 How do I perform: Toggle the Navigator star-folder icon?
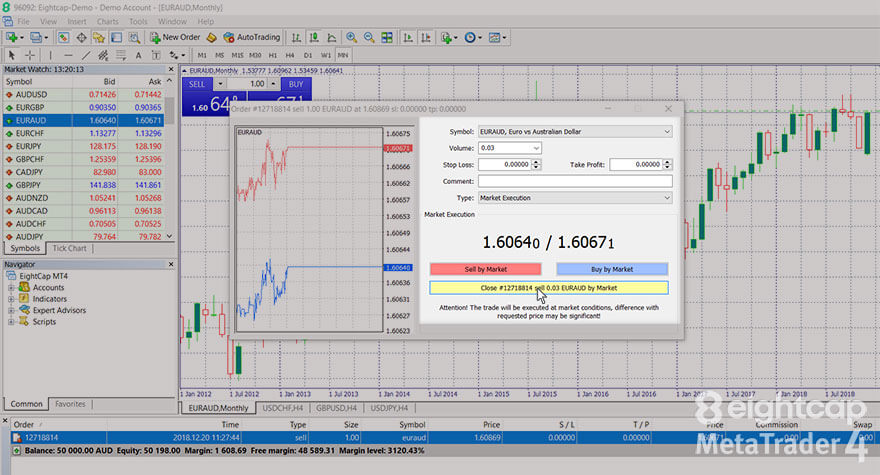[x=99, y=38]
